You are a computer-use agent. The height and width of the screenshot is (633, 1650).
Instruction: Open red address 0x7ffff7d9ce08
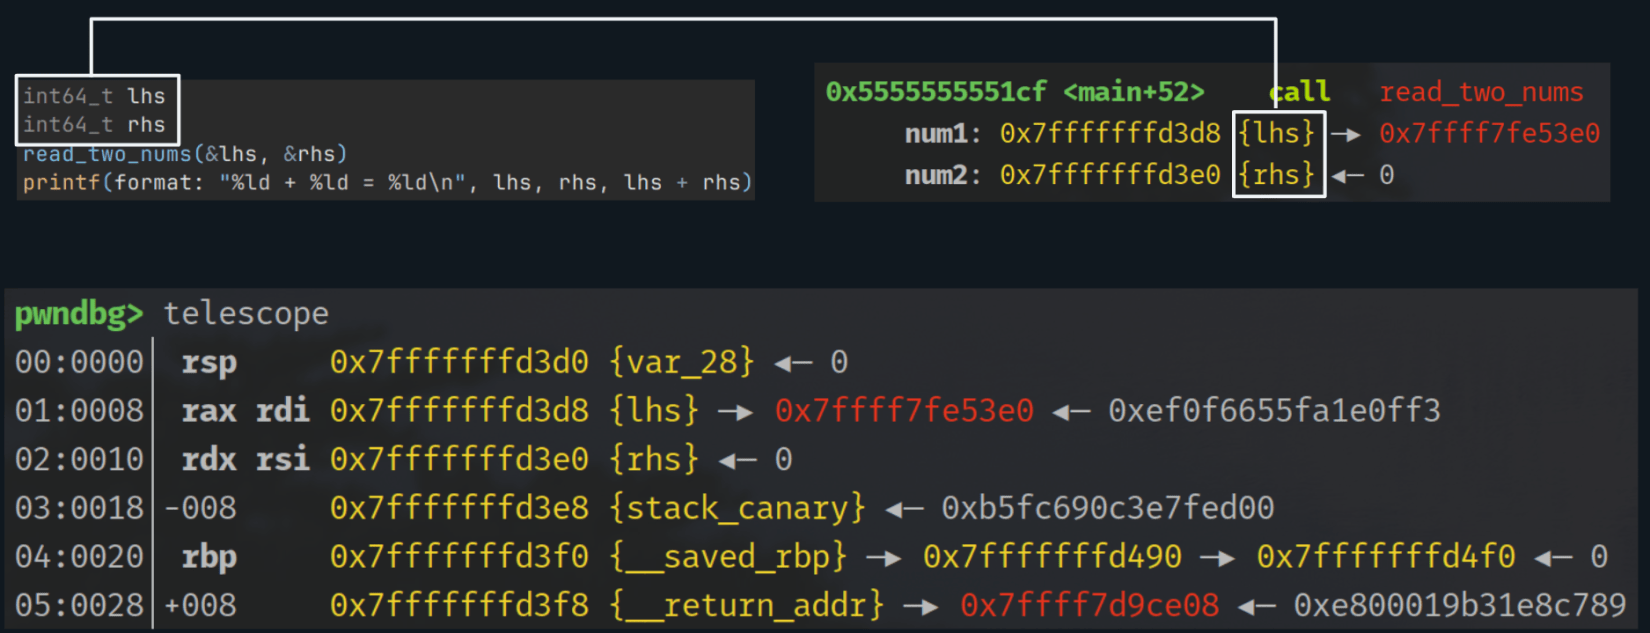click(1089, 605)
